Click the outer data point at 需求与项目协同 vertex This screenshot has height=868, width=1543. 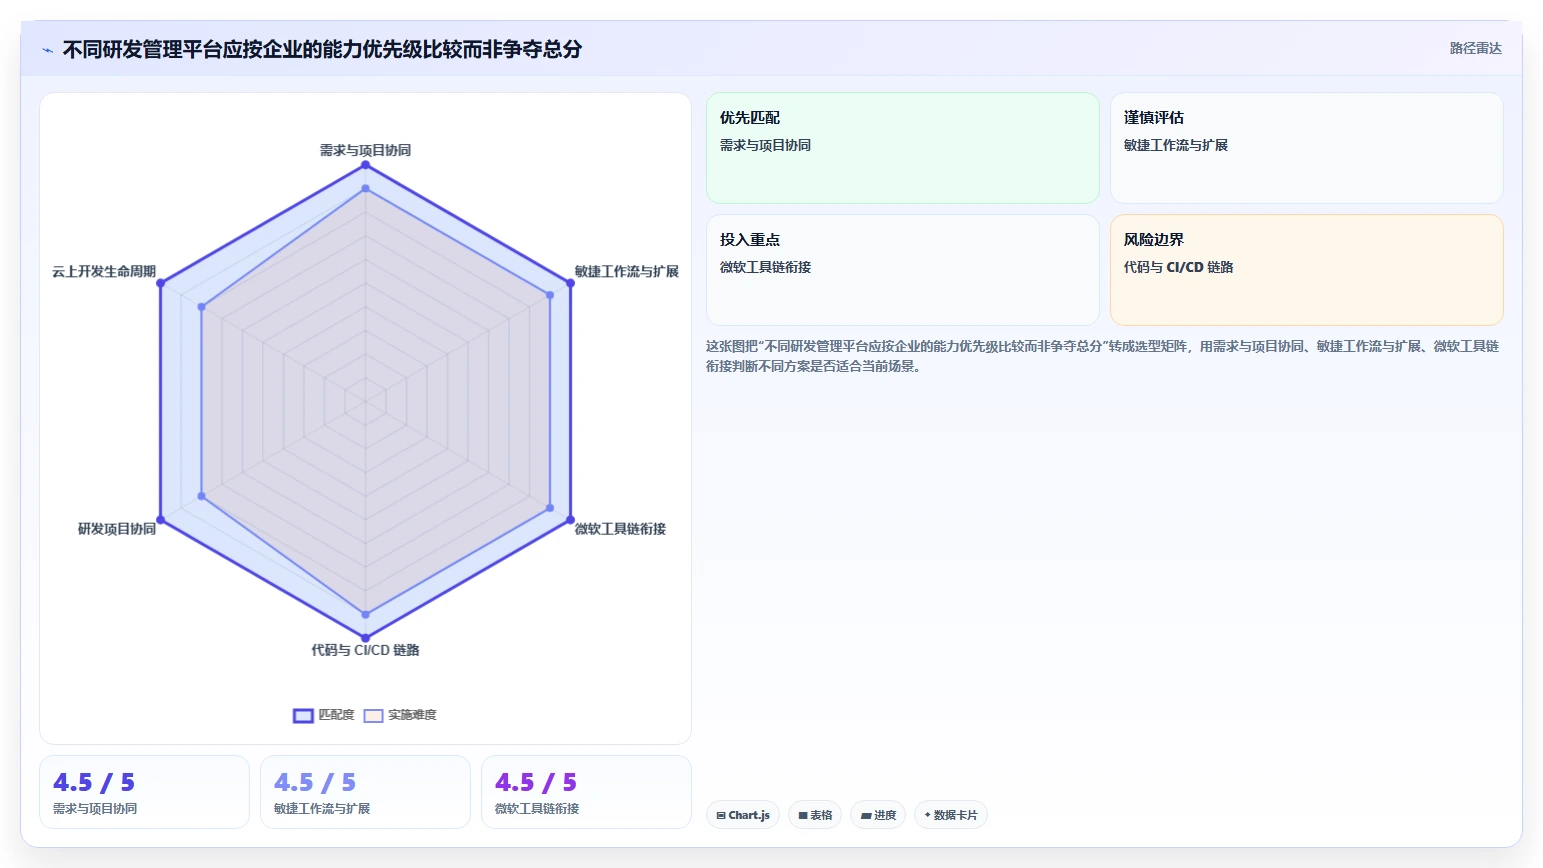(365, 164)
